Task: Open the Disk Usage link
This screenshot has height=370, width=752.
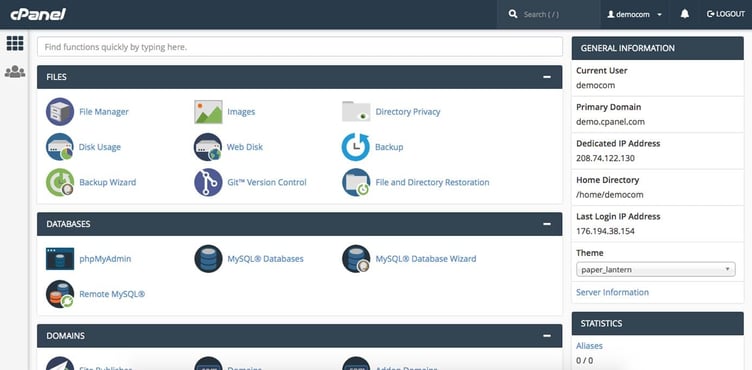Action: (100, 147)
